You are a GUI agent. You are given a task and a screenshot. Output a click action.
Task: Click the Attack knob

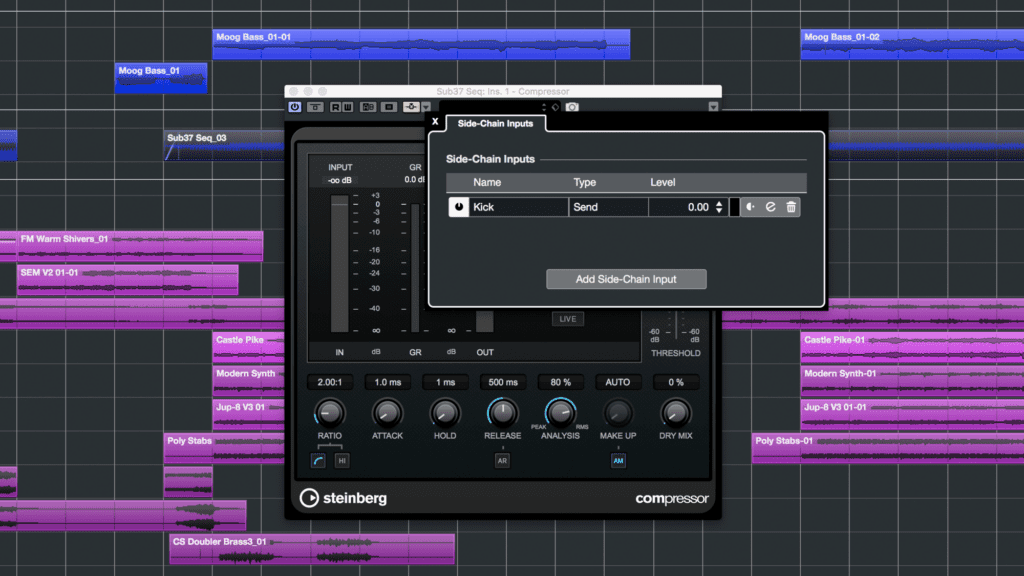coord(387,413)
